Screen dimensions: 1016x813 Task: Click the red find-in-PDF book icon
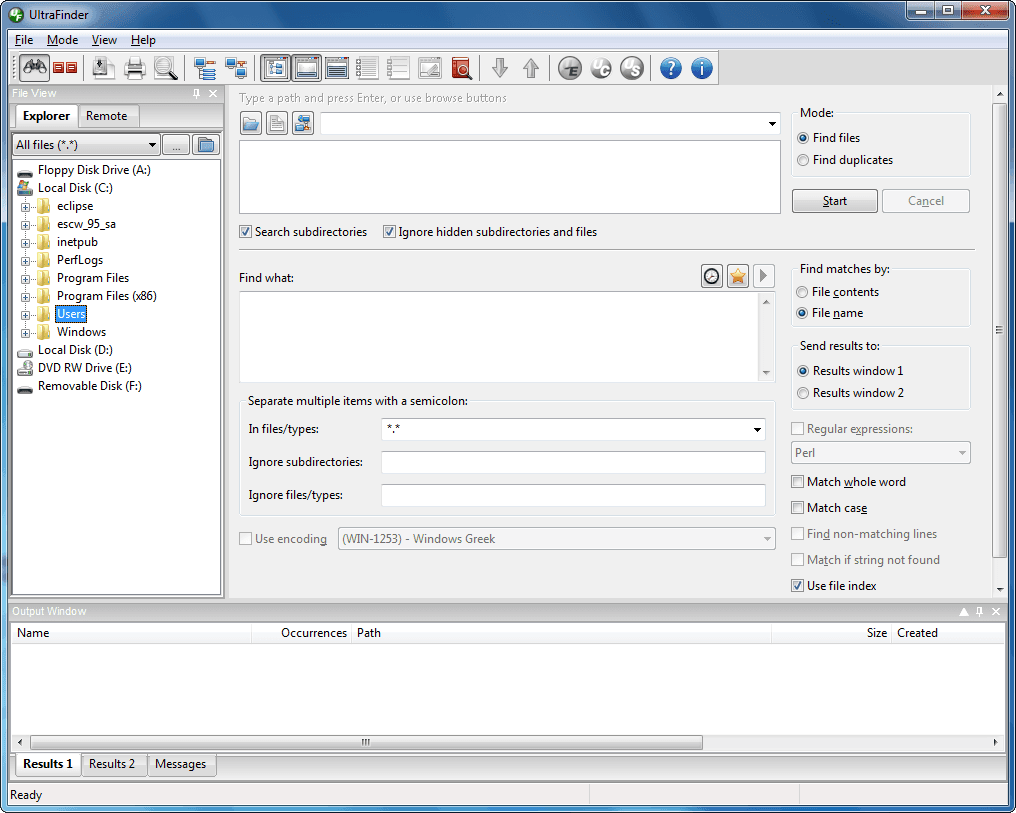461,67
